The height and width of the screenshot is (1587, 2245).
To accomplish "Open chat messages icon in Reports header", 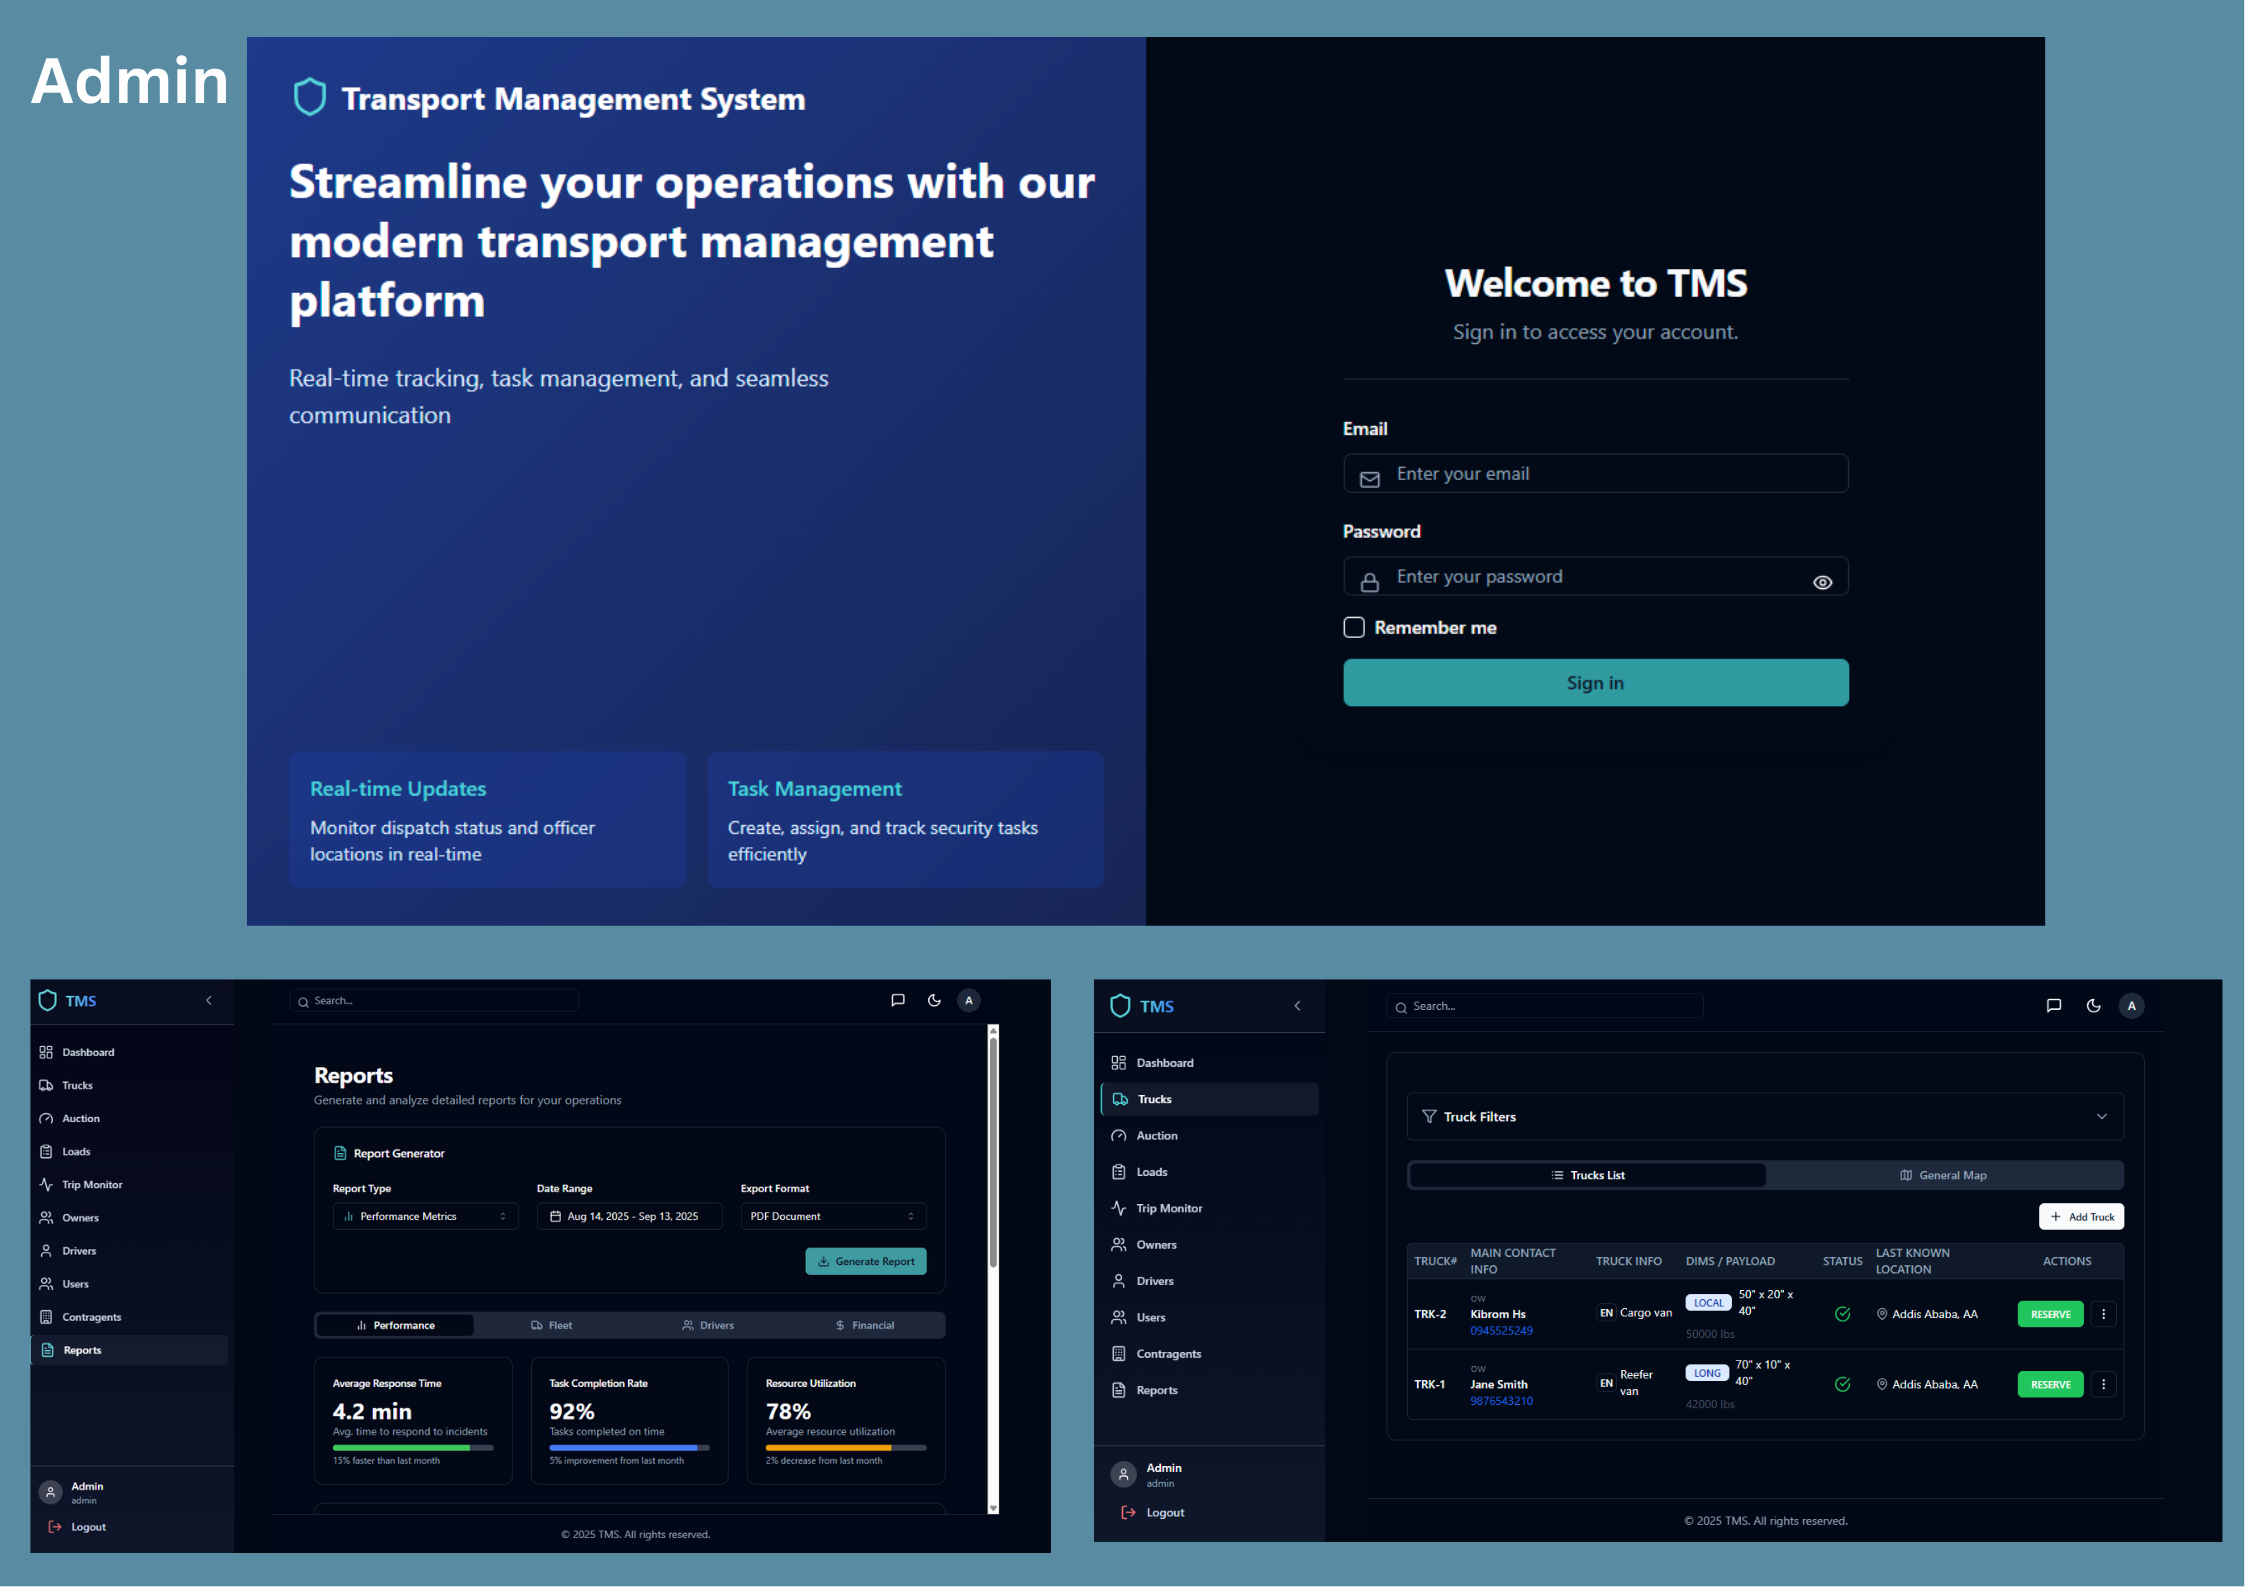I will pyautogui.click(x=897, y=1000).
